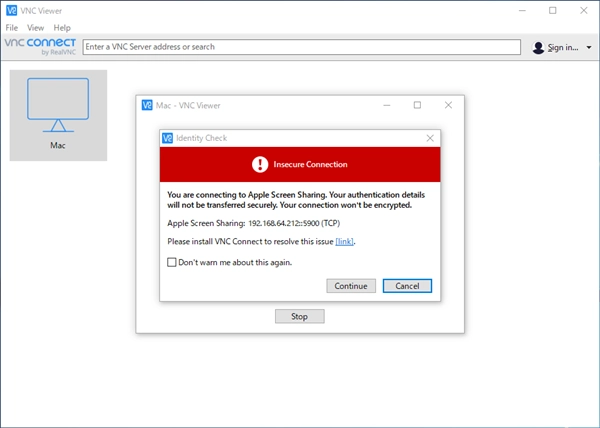Click the VNC Connect by RealVNC logo

click(x=40, y=46)
